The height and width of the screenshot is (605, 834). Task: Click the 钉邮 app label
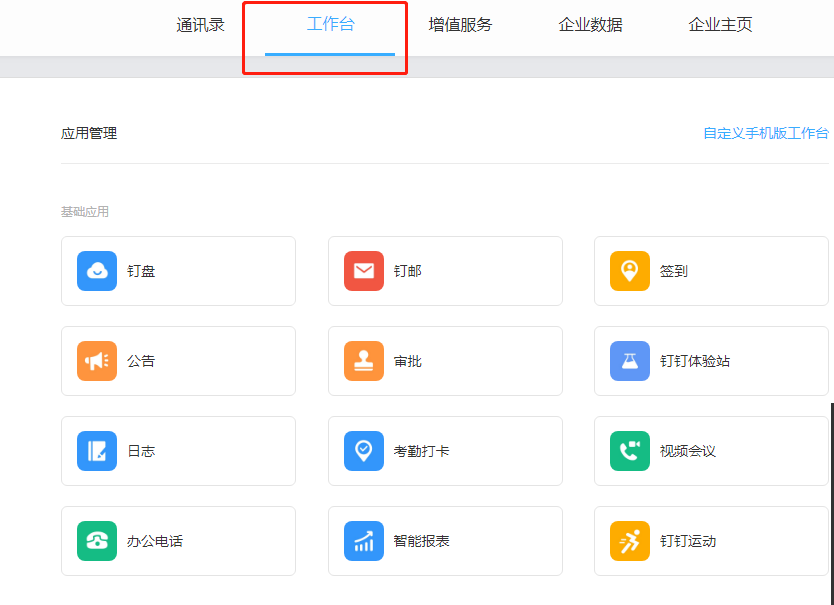[407, 271]
